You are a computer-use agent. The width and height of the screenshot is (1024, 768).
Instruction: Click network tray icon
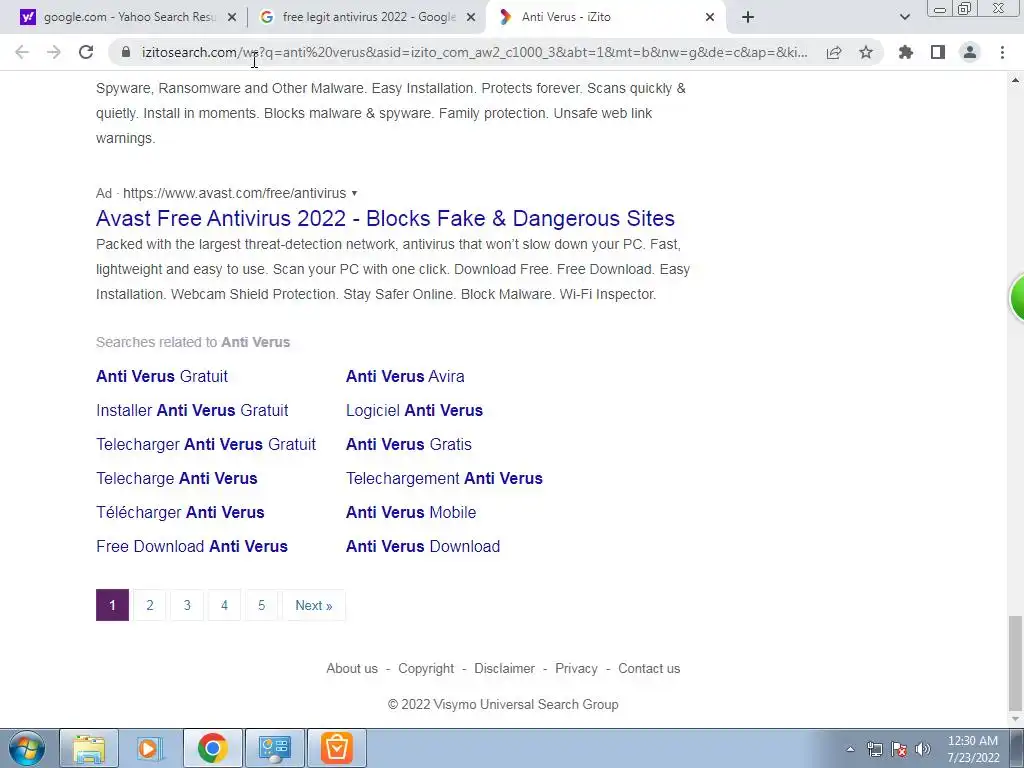point(874,749)
